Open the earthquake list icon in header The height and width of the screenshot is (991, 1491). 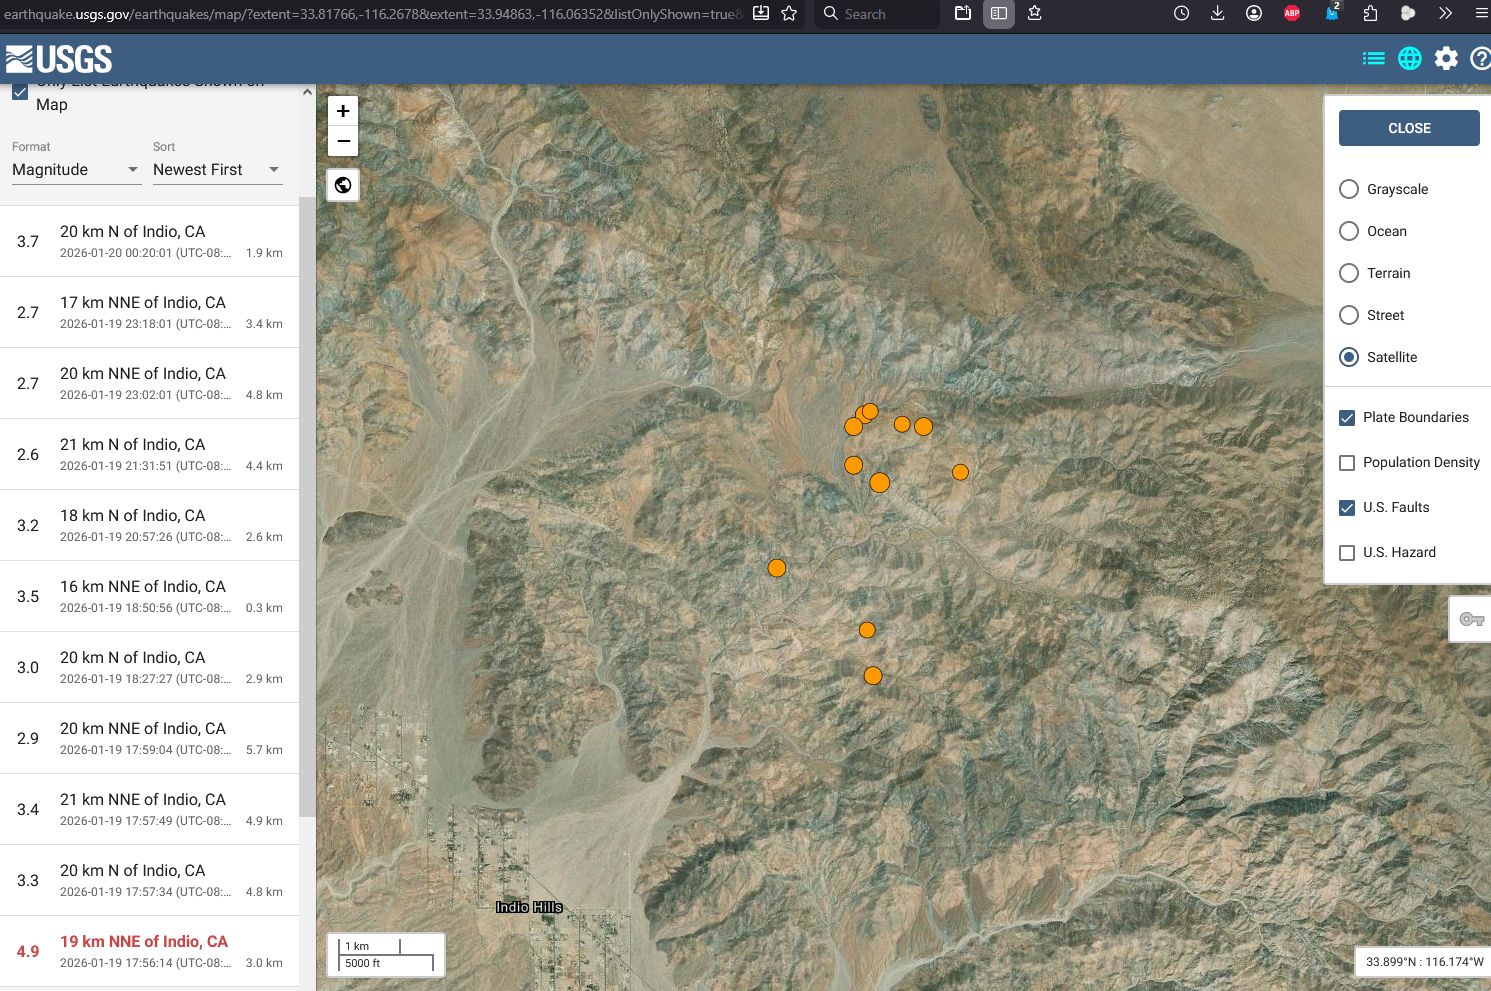point(1373,59)
